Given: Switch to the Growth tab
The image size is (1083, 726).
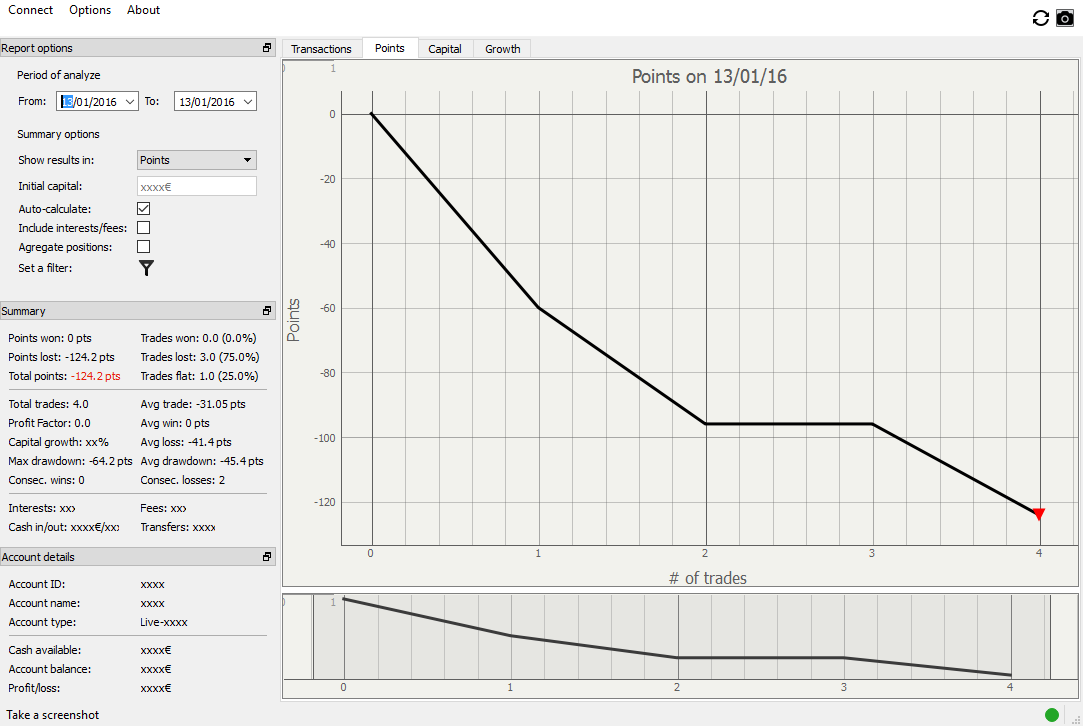Looking at the screenshot, I should click(503, 49).
